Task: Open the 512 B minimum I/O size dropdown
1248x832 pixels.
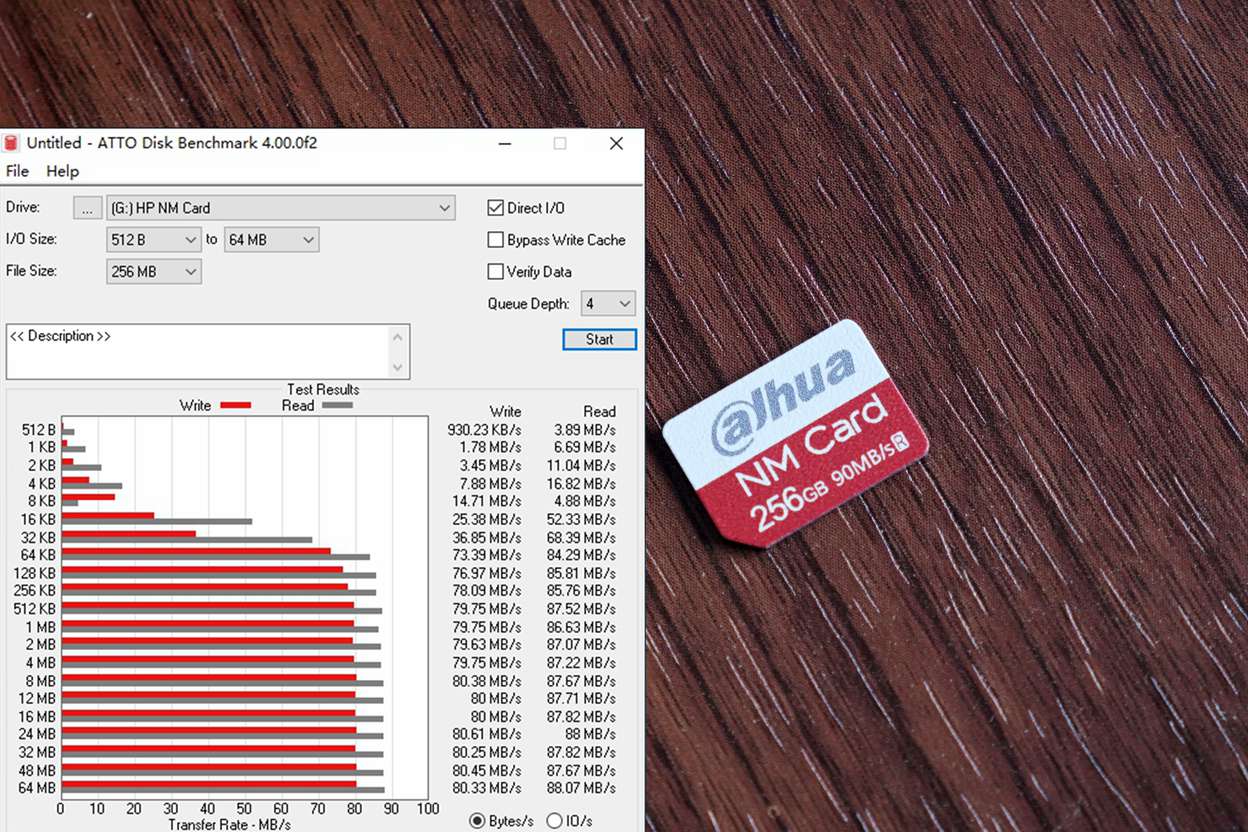Action: point(154,240)
